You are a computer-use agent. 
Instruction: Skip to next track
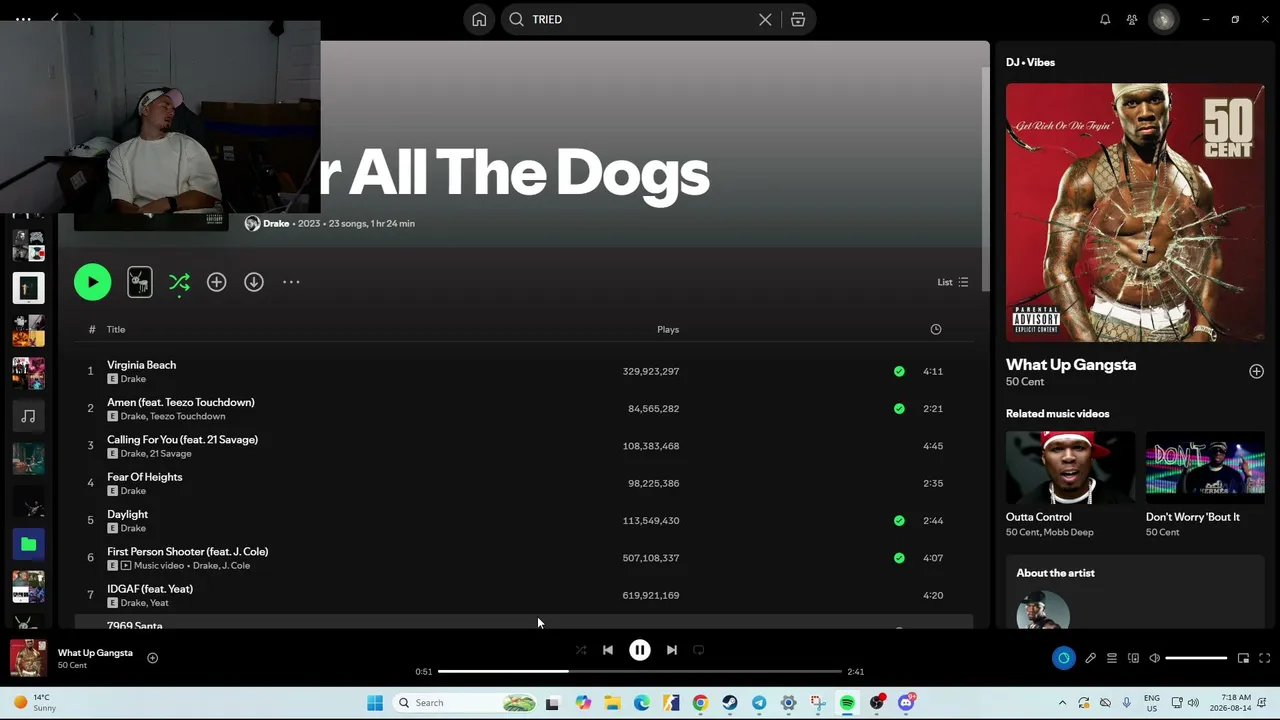[672, 650]
